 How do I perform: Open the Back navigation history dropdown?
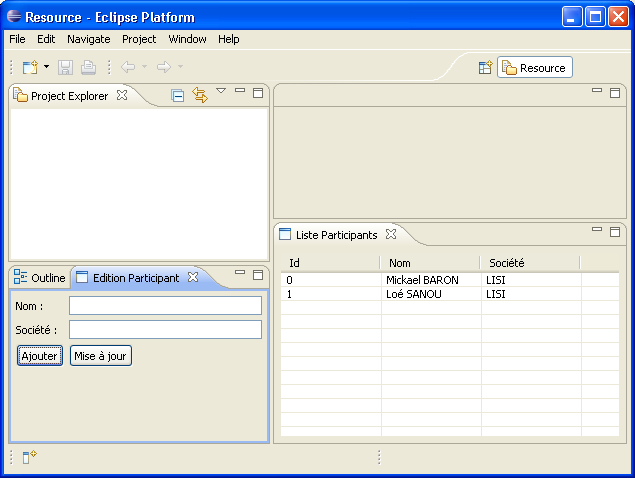click(144, 68)
